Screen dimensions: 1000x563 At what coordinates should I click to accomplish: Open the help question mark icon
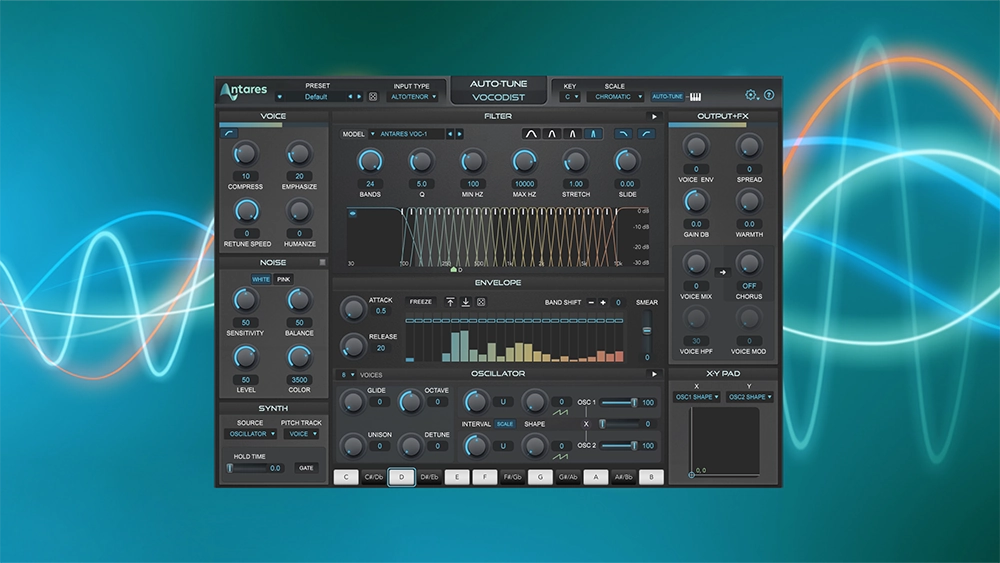click(769, 96)
